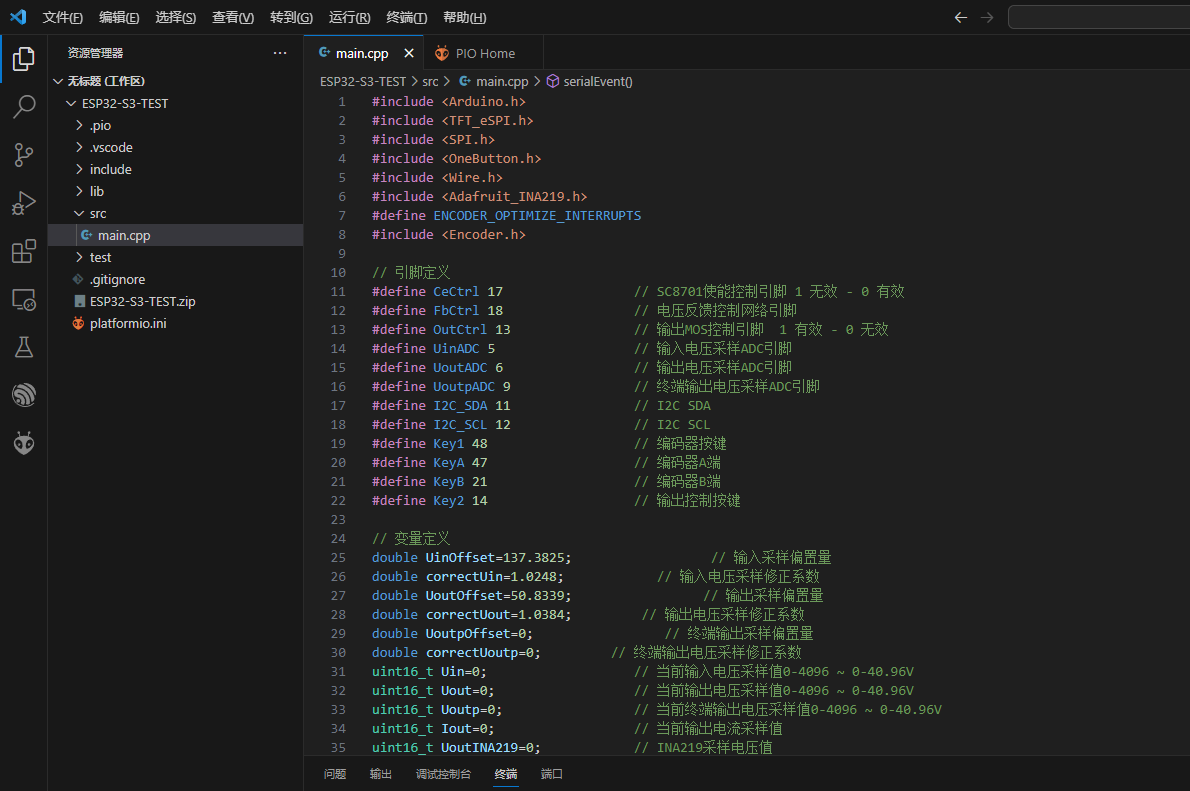Open platformio.ini in the explorer

click(x=175, y=323)
